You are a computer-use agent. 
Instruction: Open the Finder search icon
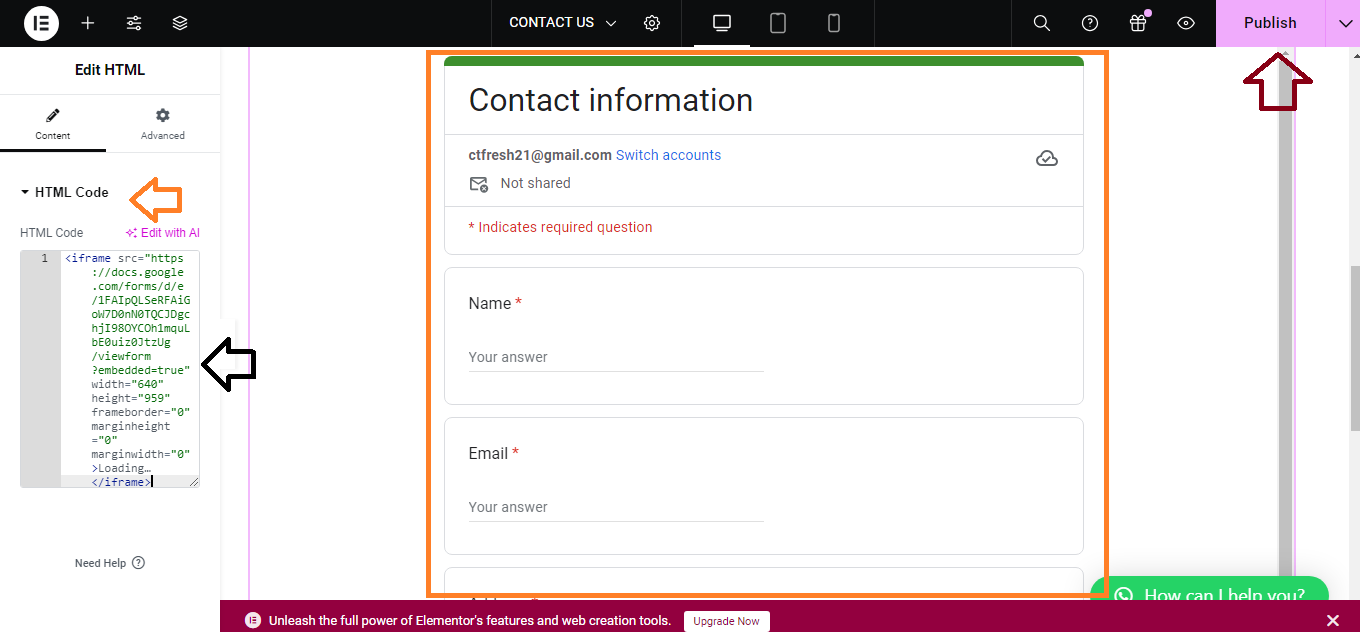[x=1041, y=23]
